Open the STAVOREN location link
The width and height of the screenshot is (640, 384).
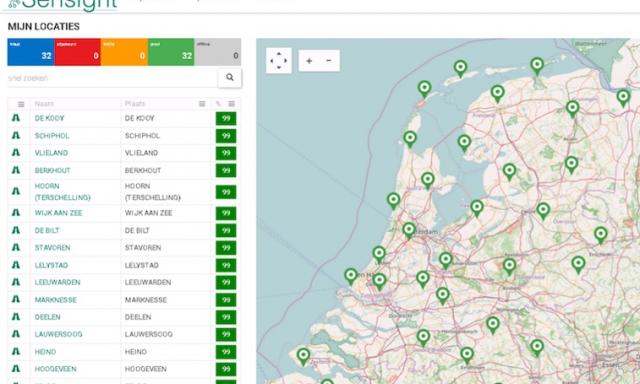(x=52, y=248)
